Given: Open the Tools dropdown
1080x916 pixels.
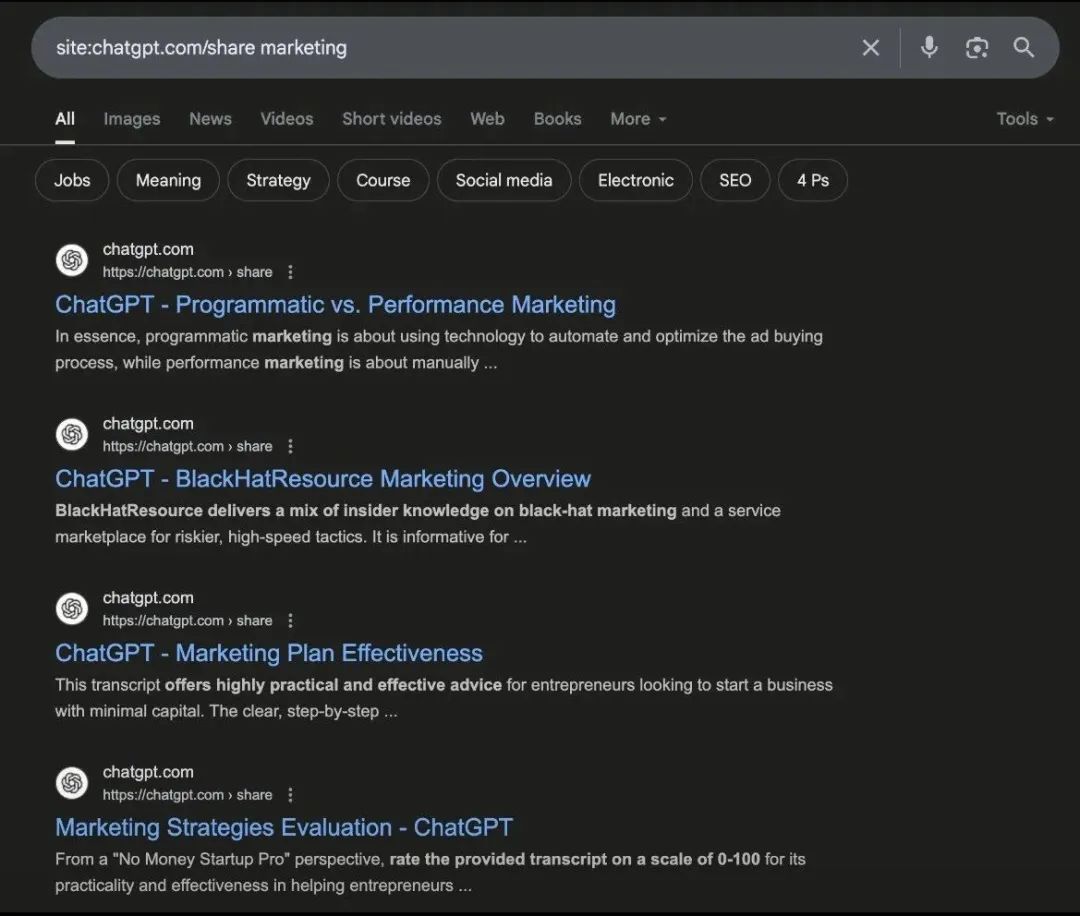Looking at the screenshot, I should [1024, 119].
